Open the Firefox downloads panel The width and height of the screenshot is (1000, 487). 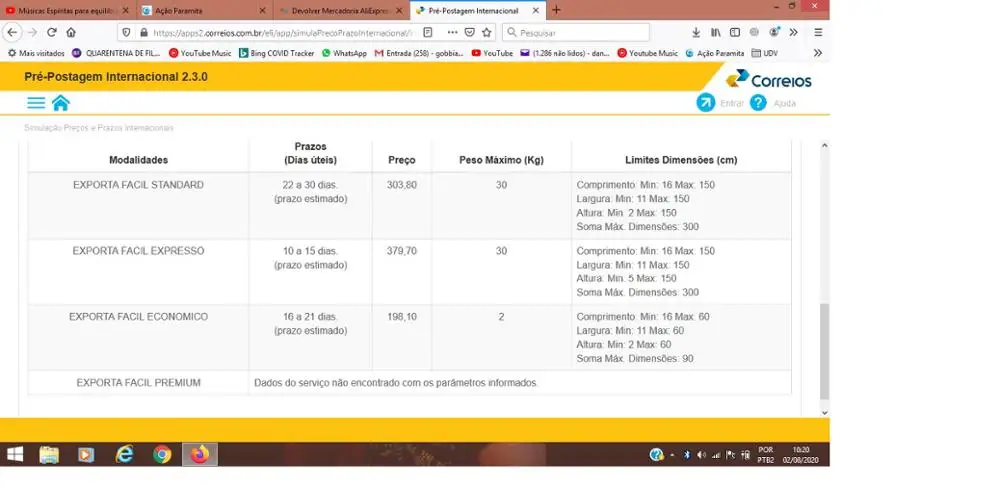coord(696,33)
